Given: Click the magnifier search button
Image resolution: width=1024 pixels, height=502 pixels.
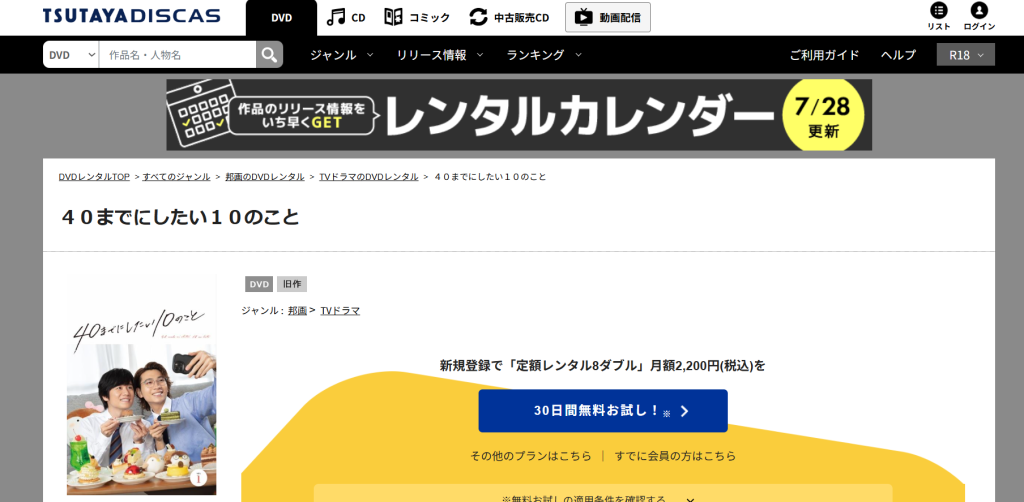Looking at the screenshot, I should (x=269, y=55).
